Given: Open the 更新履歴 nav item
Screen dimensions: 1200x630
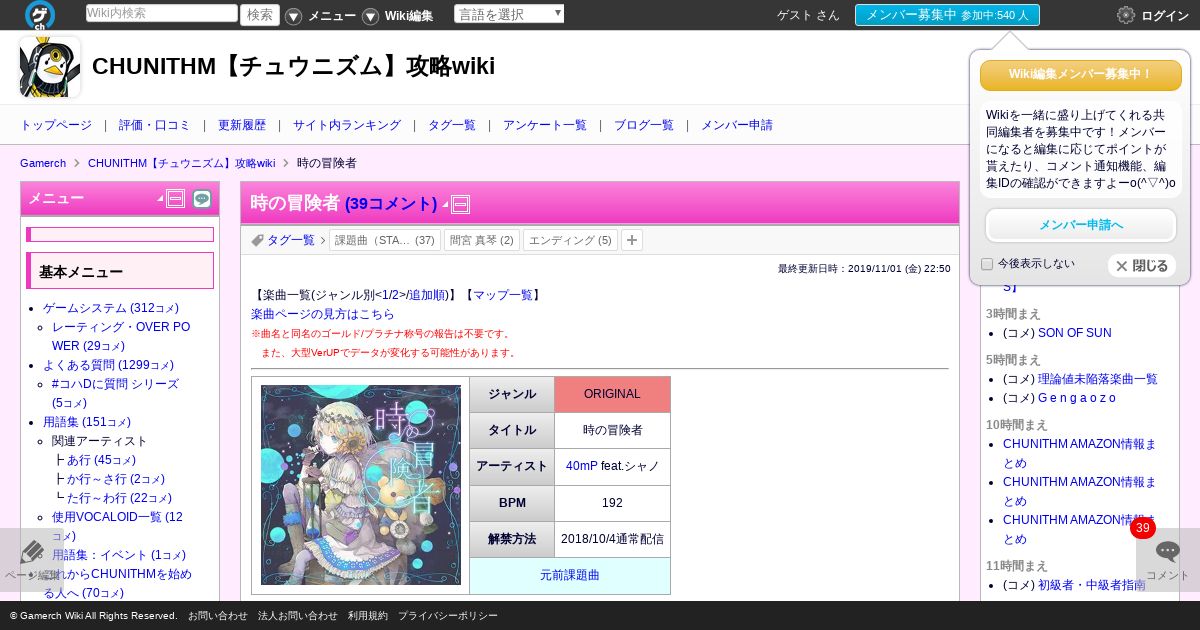Looking at the screenshot, I should click(x=242, y=125).
